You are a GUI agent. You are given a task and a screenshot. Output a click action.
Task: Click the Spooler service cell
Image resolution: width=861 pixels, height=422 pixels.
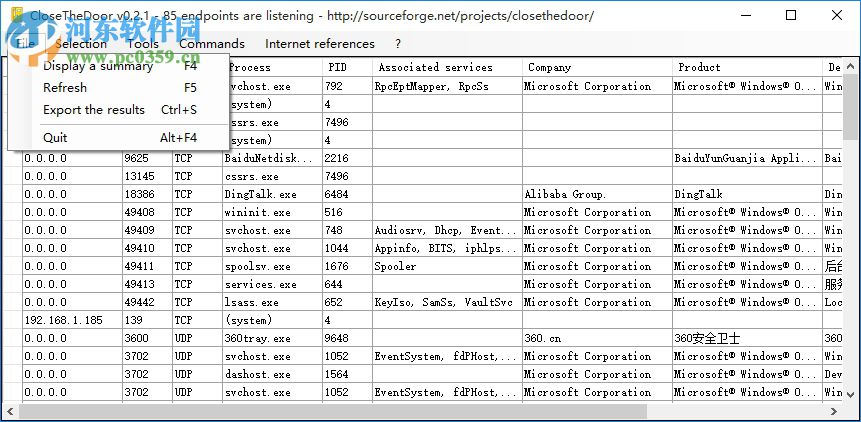(x=448, y=266)
